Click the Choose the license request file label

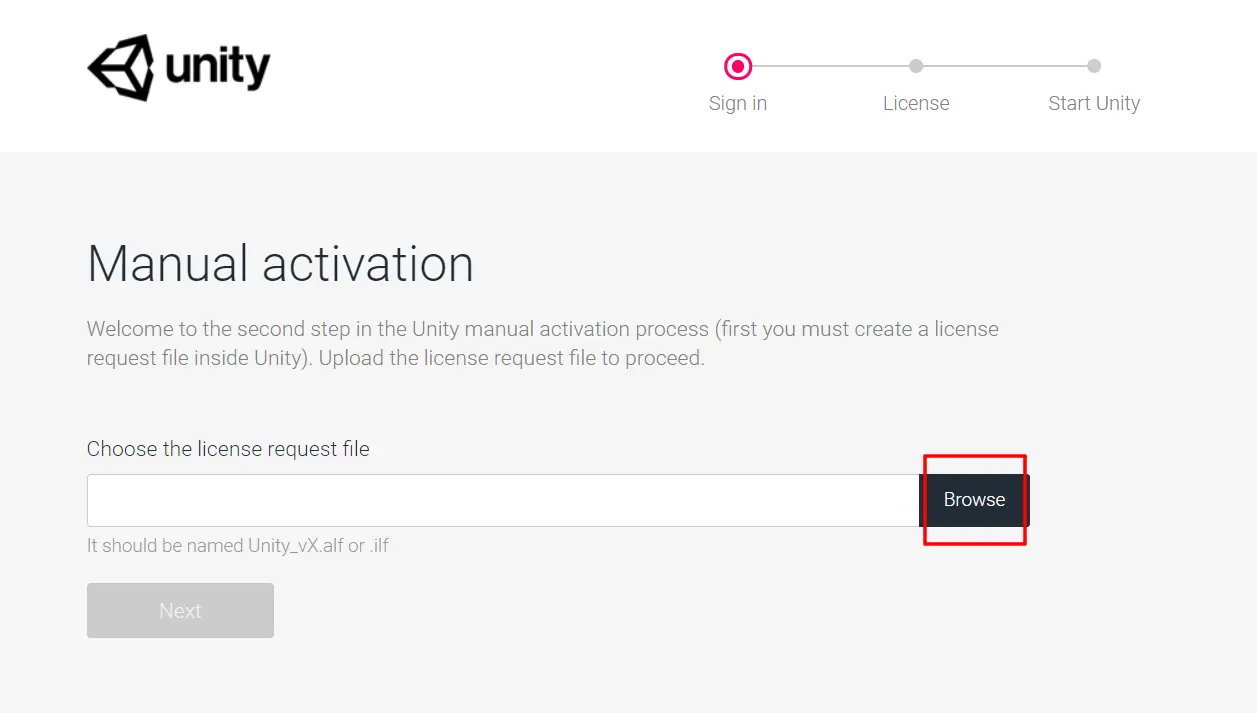228,449
